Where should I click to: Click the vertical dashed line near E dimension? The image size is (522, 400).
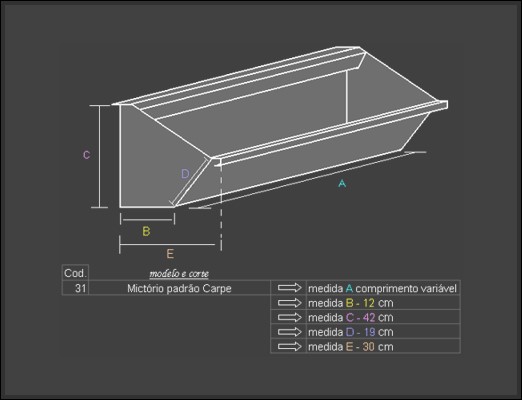tap(221, 207)
